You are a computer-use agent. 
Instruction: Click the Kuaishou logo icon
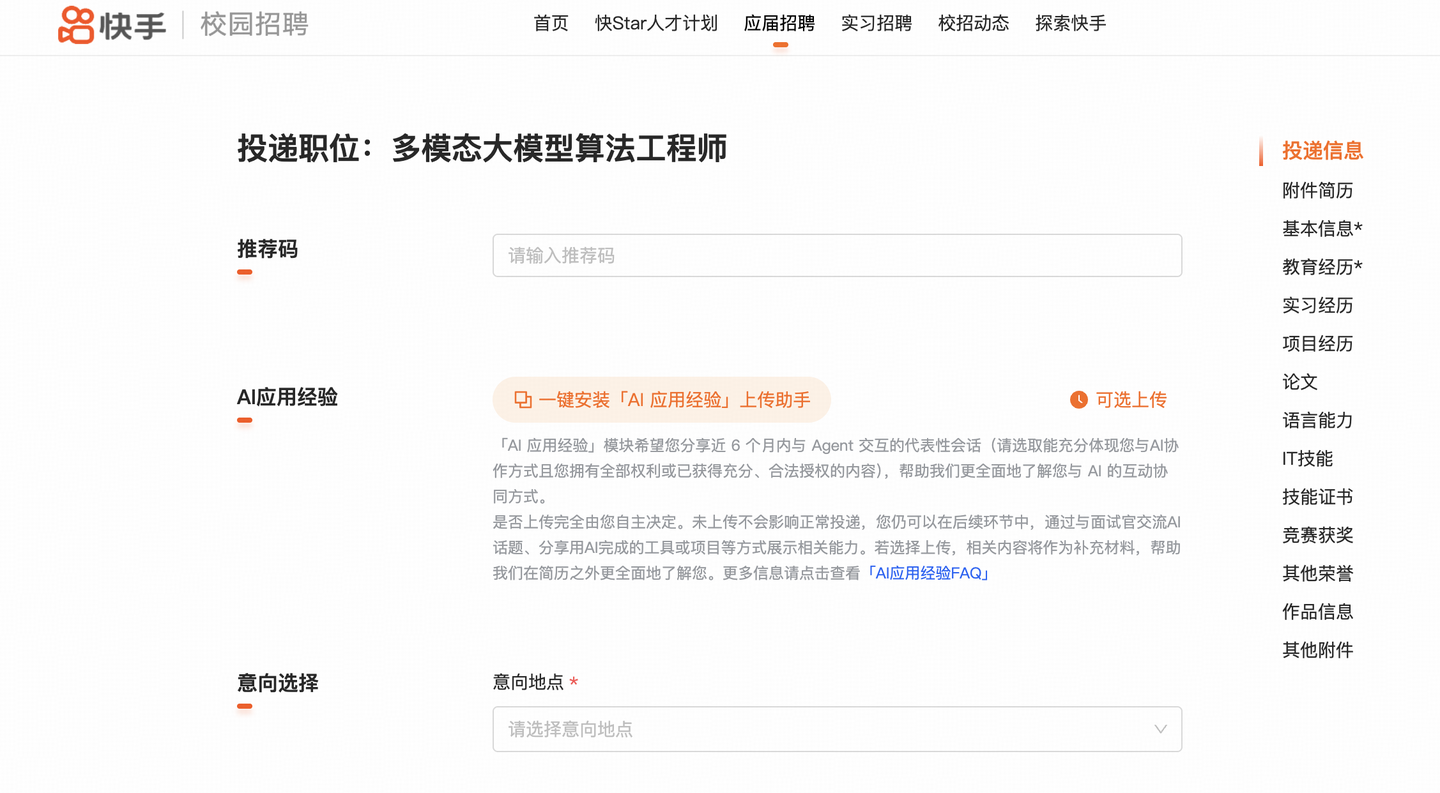76,24
